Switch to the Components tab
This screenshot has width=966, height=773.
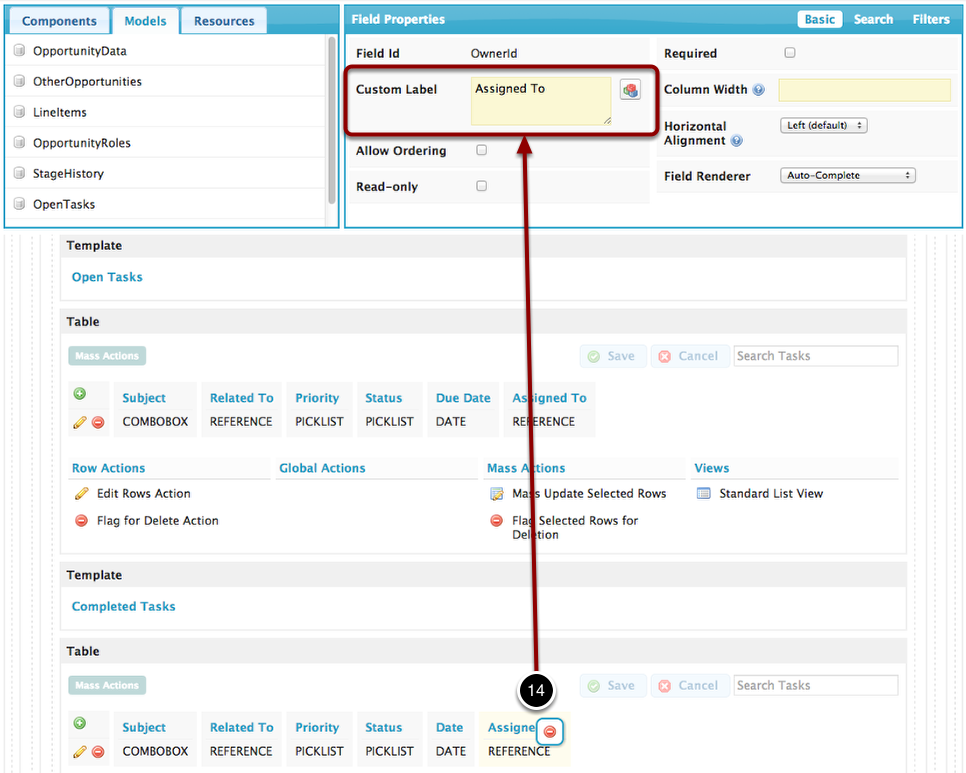click(x=59, y=21)
